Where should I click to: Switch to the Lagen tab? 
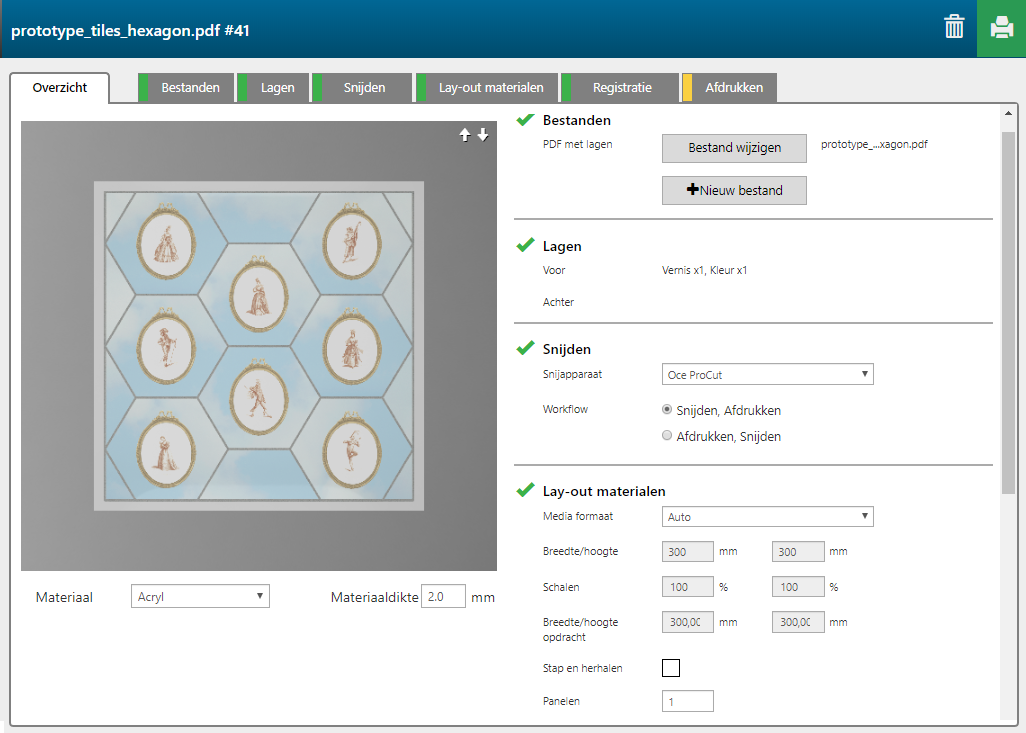[273, 88]
